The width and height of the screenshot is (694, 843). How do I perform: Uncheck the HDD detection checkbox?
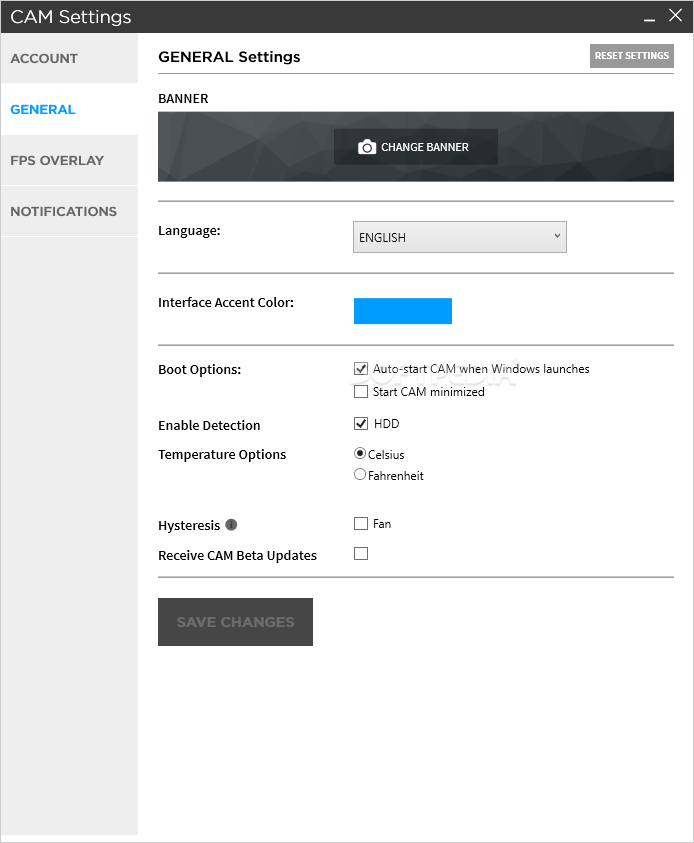pyautogui.click(x=361, y=424)
